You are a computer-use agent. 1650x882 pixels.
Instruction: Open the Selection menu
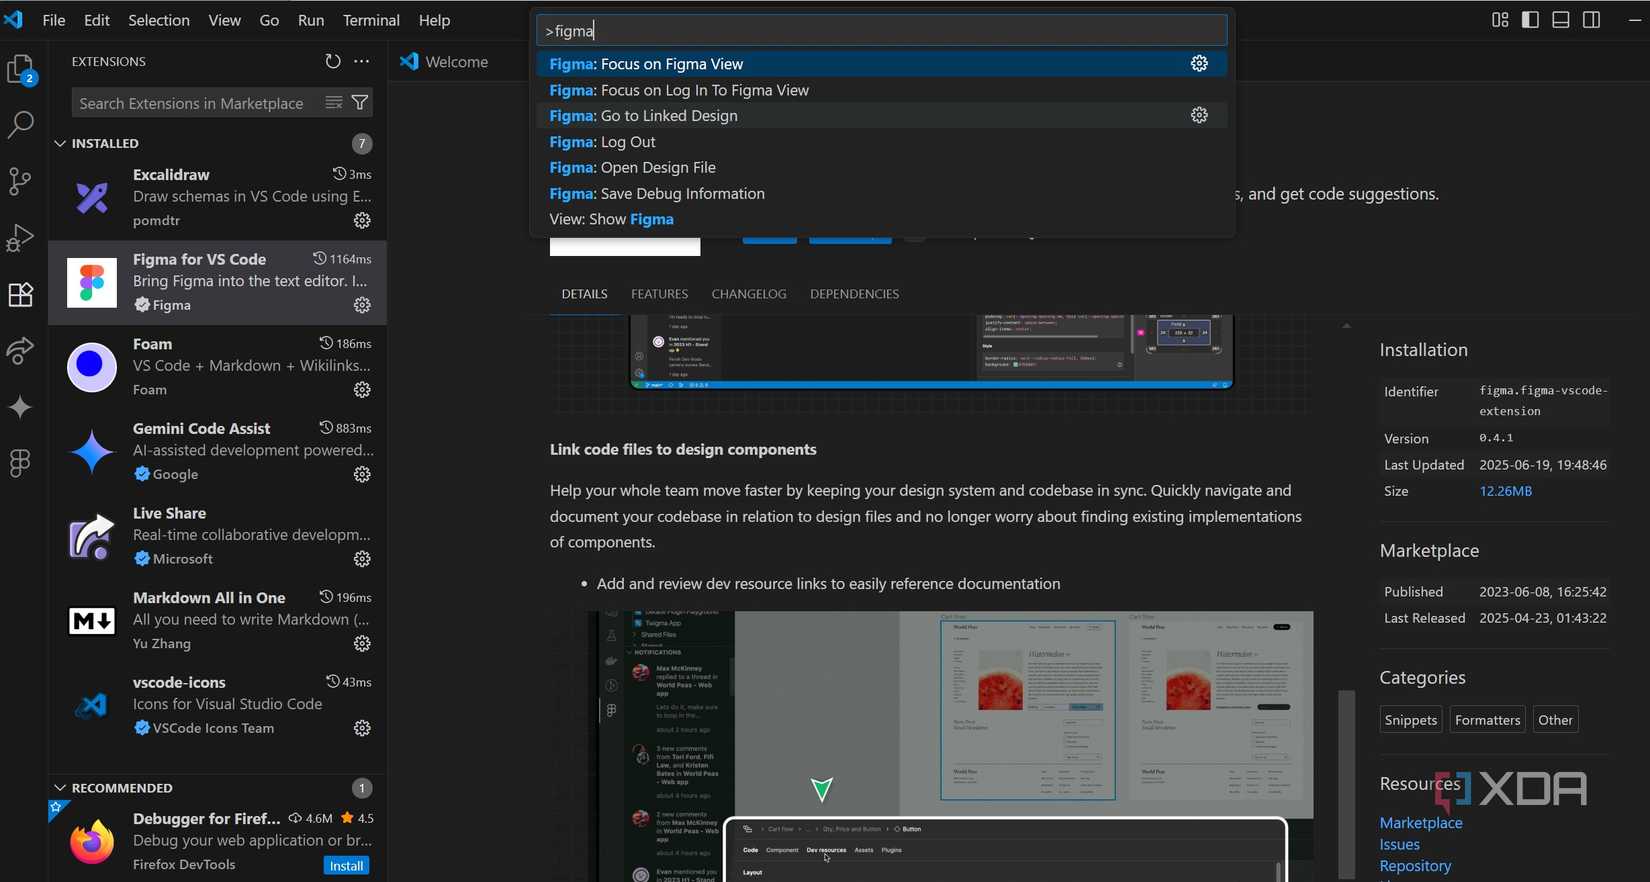point(159,20)
